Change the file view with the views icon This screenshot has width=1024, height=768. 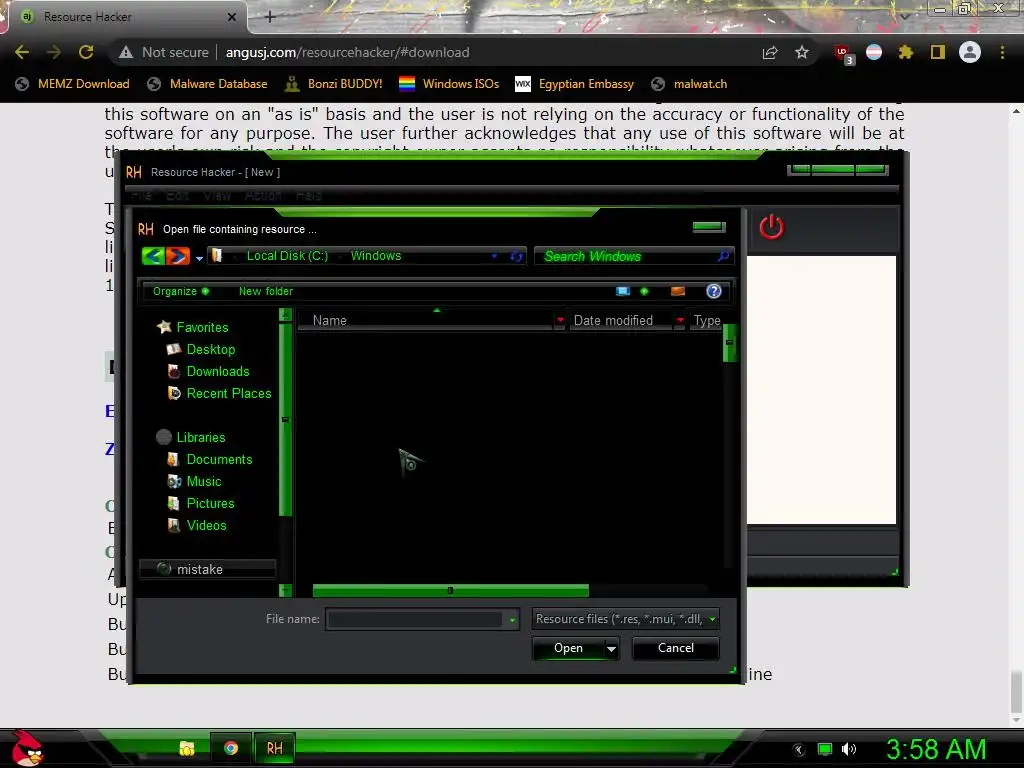(x=623, y=291)
